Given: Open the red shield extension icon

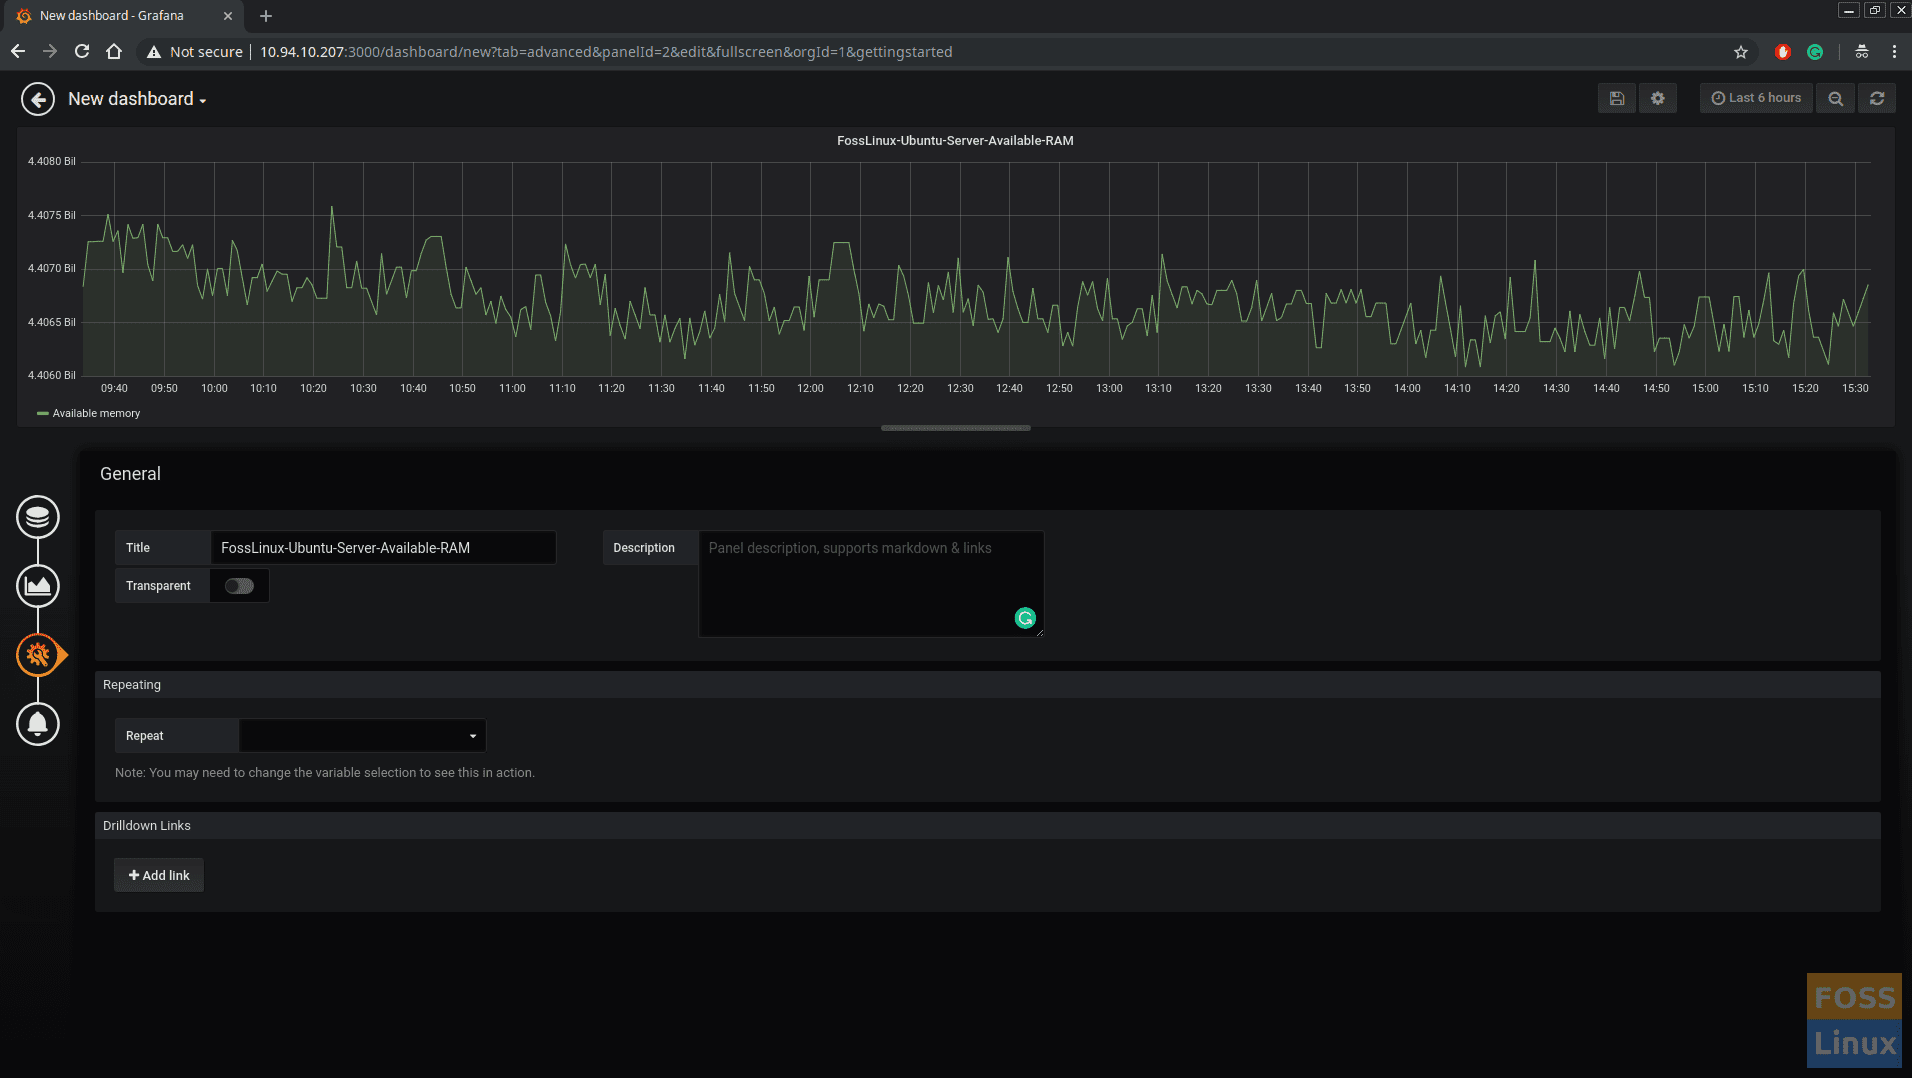Looking at the screenshot, I should coord(1783,52).
